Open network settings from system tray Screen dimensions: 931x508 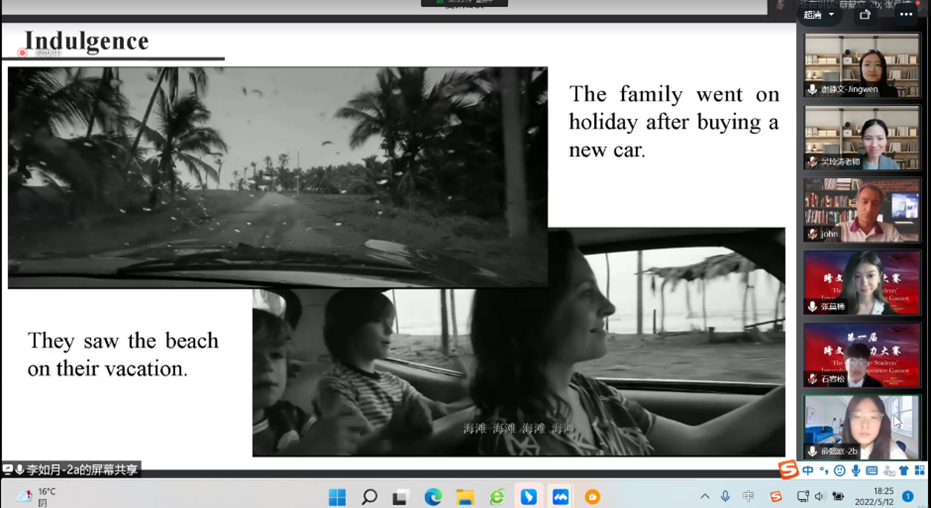pos(803,496)
